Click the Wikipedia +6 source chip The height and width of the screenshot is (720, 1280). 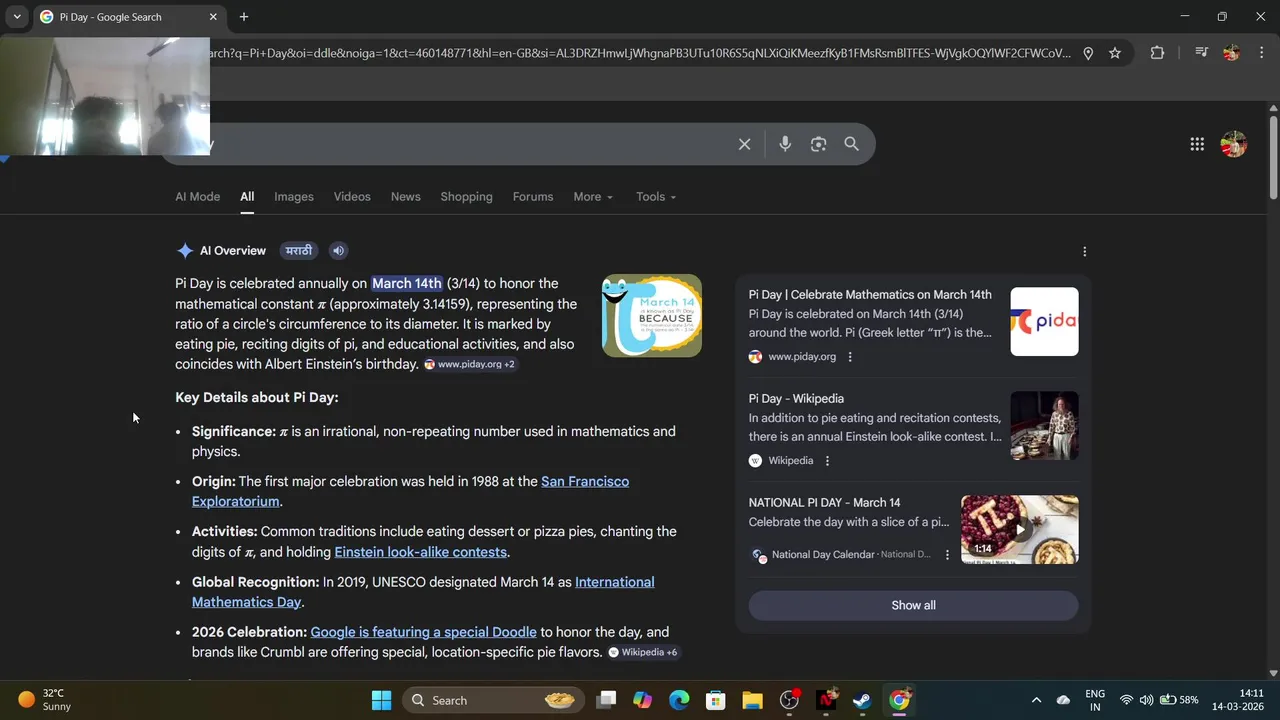[643, 652]
